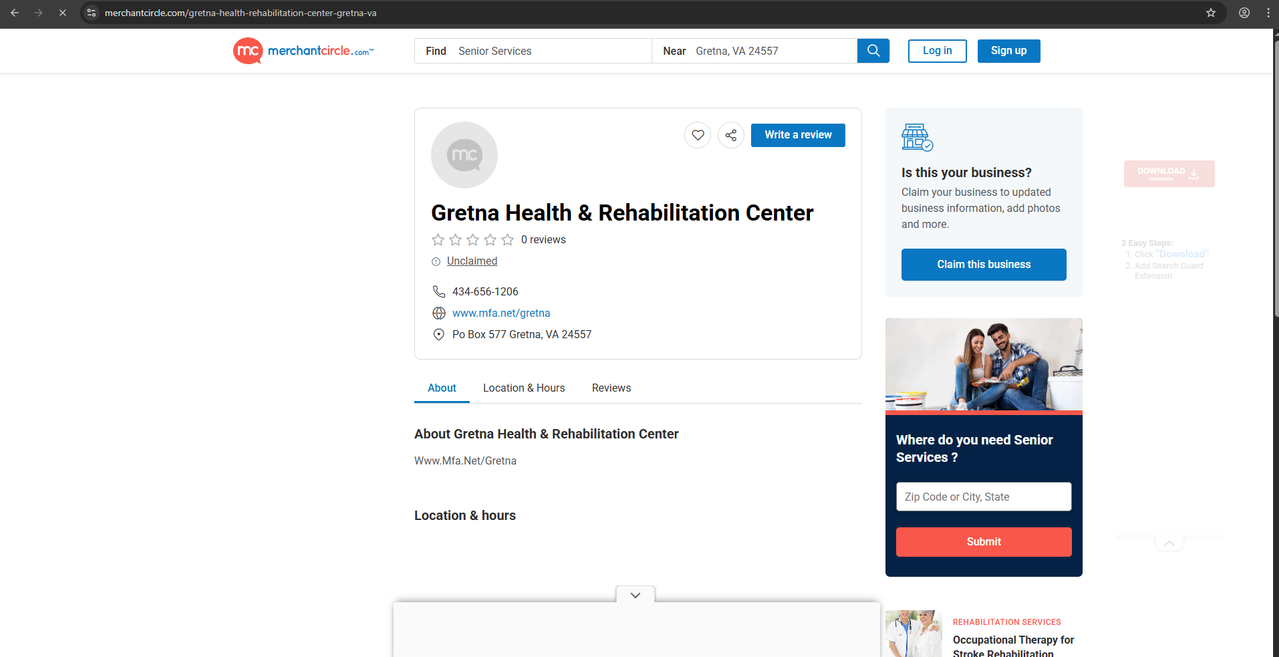Image resolution: width=1279 pixels, height=657 pixels.
Task: Click the magnifier search button
Action: tap(873, 51)
